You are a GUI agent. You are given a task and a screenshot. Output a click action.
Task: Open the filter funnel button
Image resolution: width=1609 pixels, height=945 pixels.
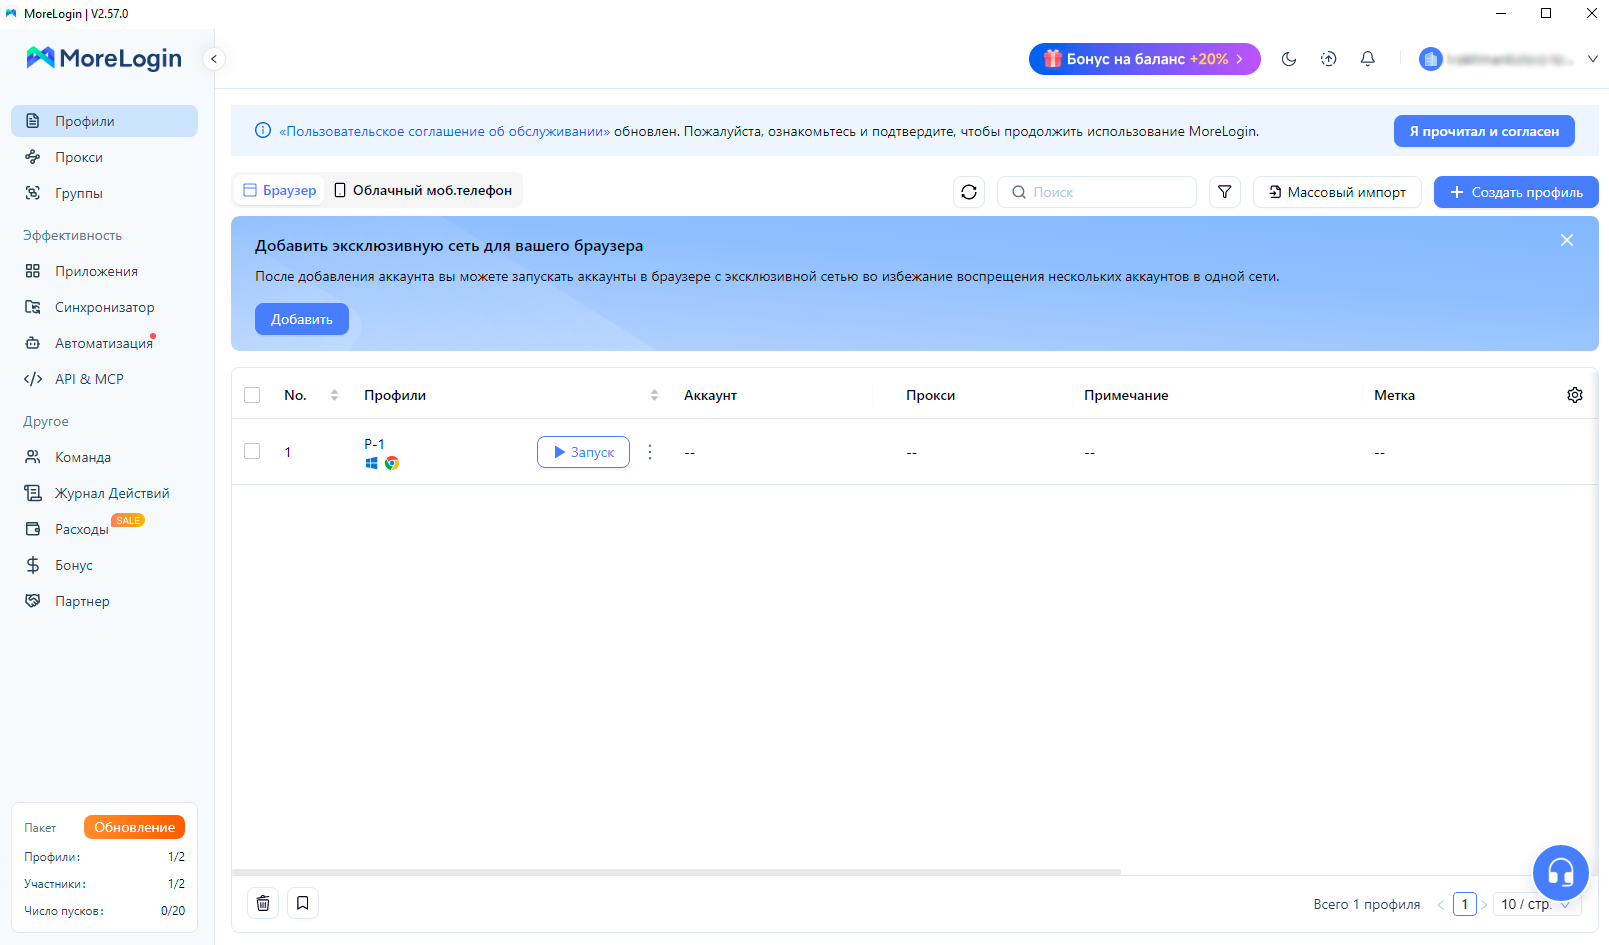click(x=1225, y=192)
